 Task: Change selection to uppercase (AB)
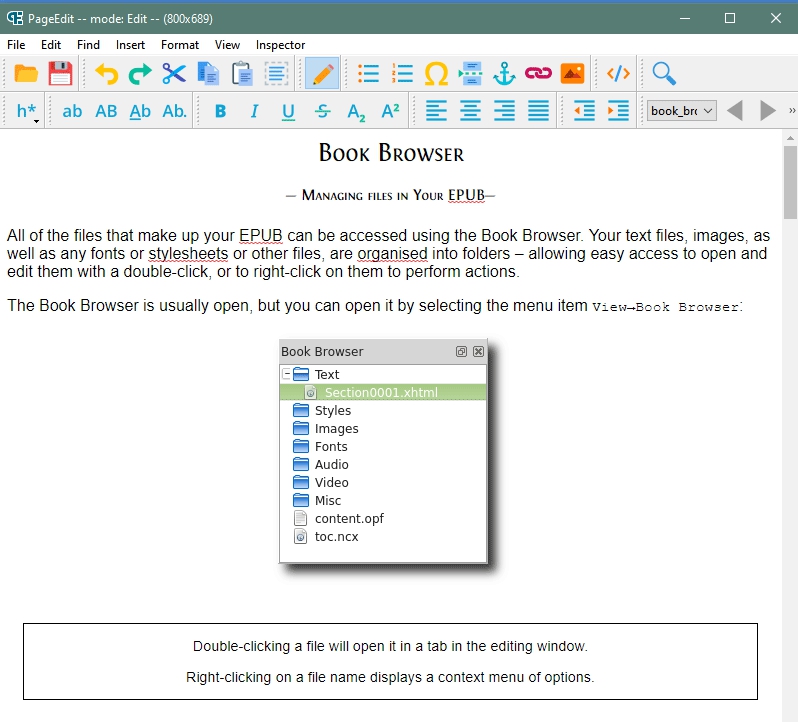[x=106, y=111]
